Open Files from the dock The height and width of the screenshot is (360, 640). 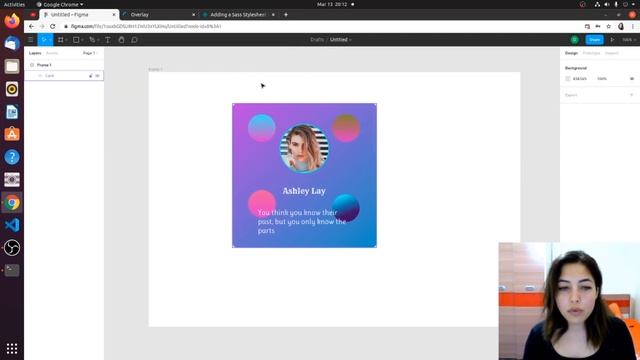tap(12, 66)
